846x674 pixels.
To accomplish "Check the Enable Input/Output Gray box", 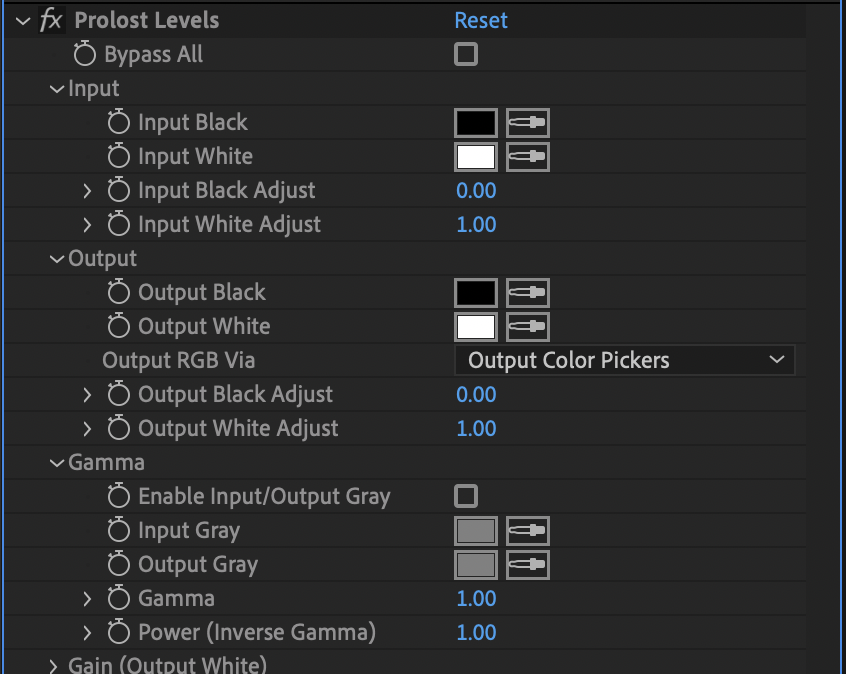I will click(x=466, y=496).
